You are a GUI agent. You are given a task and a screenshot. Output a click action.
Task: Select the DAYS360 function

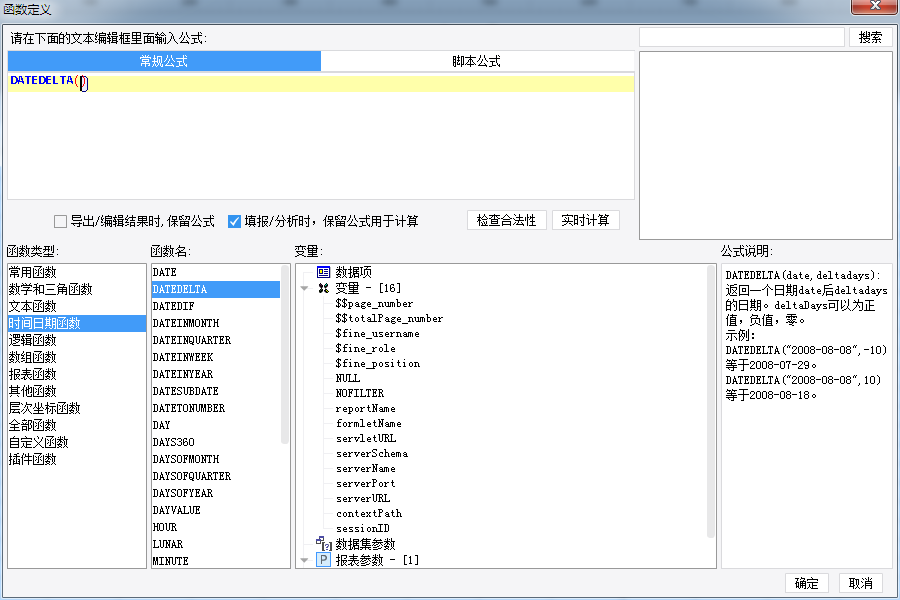pyautogui.click(x=216, y=442)
